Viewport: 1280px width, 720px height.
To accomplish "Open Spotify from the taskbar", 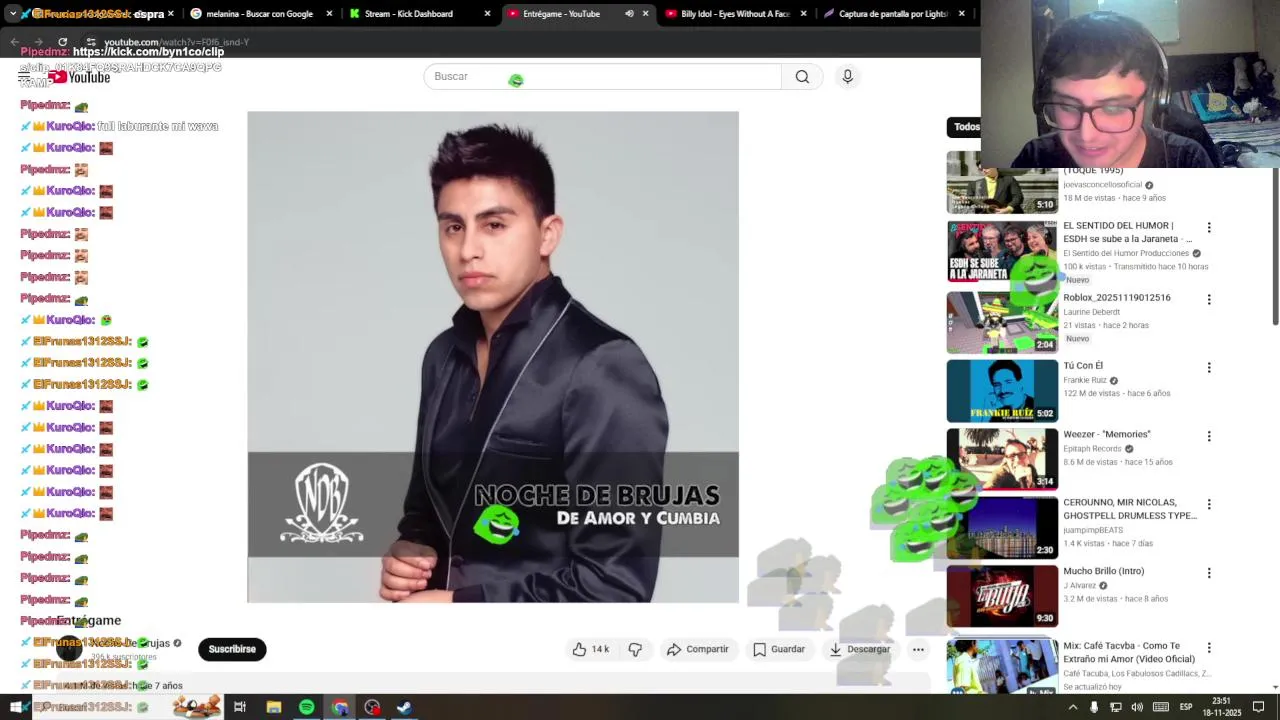I will pyautogui.click(x=306, y=707).
